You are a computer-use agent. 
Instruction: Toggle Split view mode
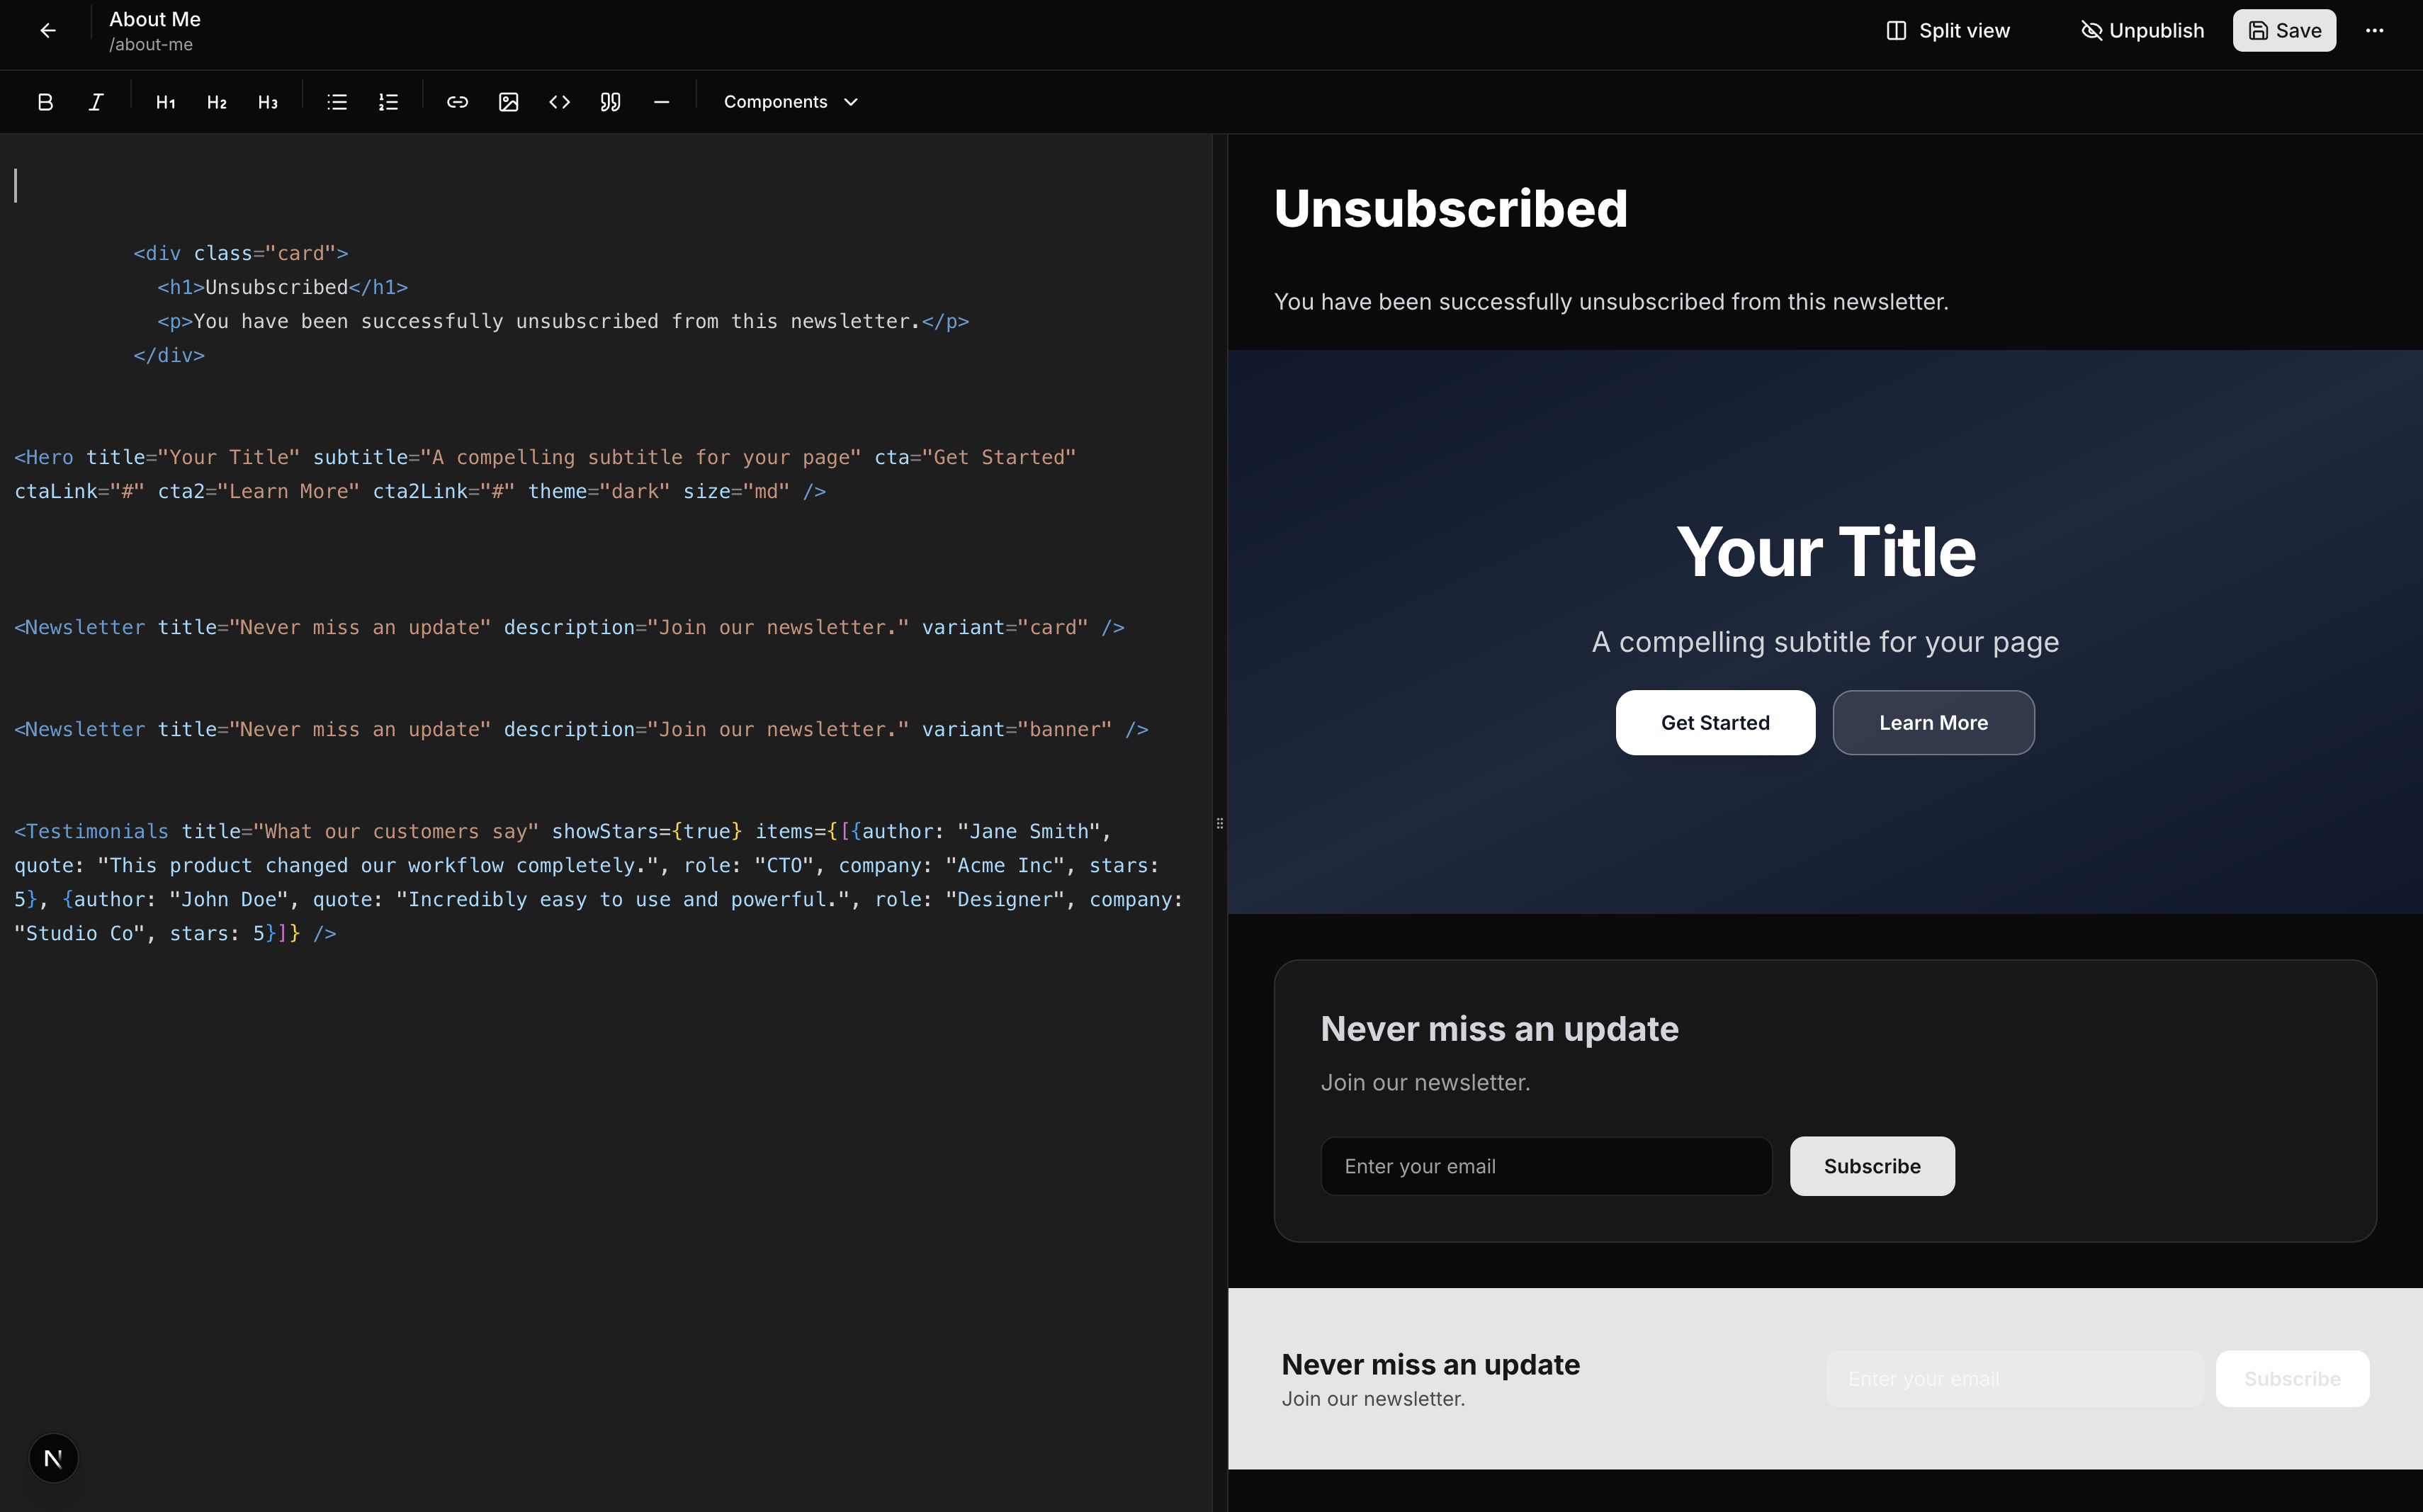point(1948,31)
